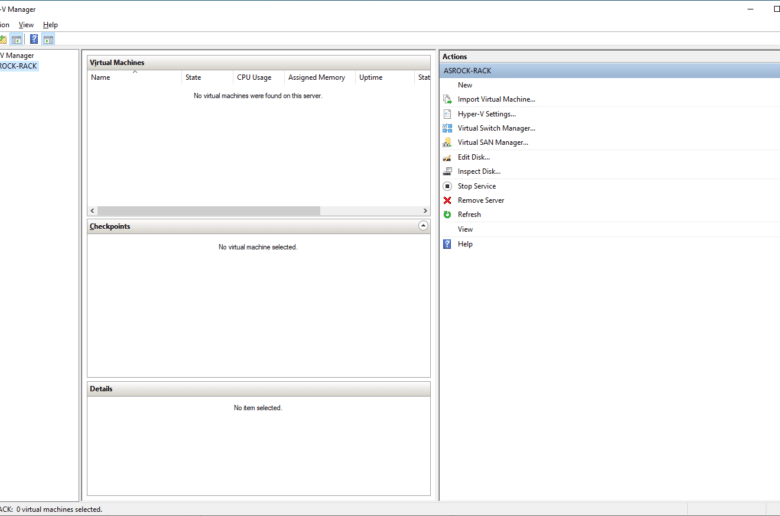This screenshot has height=516, width=780.
Task: Click the Virtual SAN Manager icon
Action: (x=447, y=143)
